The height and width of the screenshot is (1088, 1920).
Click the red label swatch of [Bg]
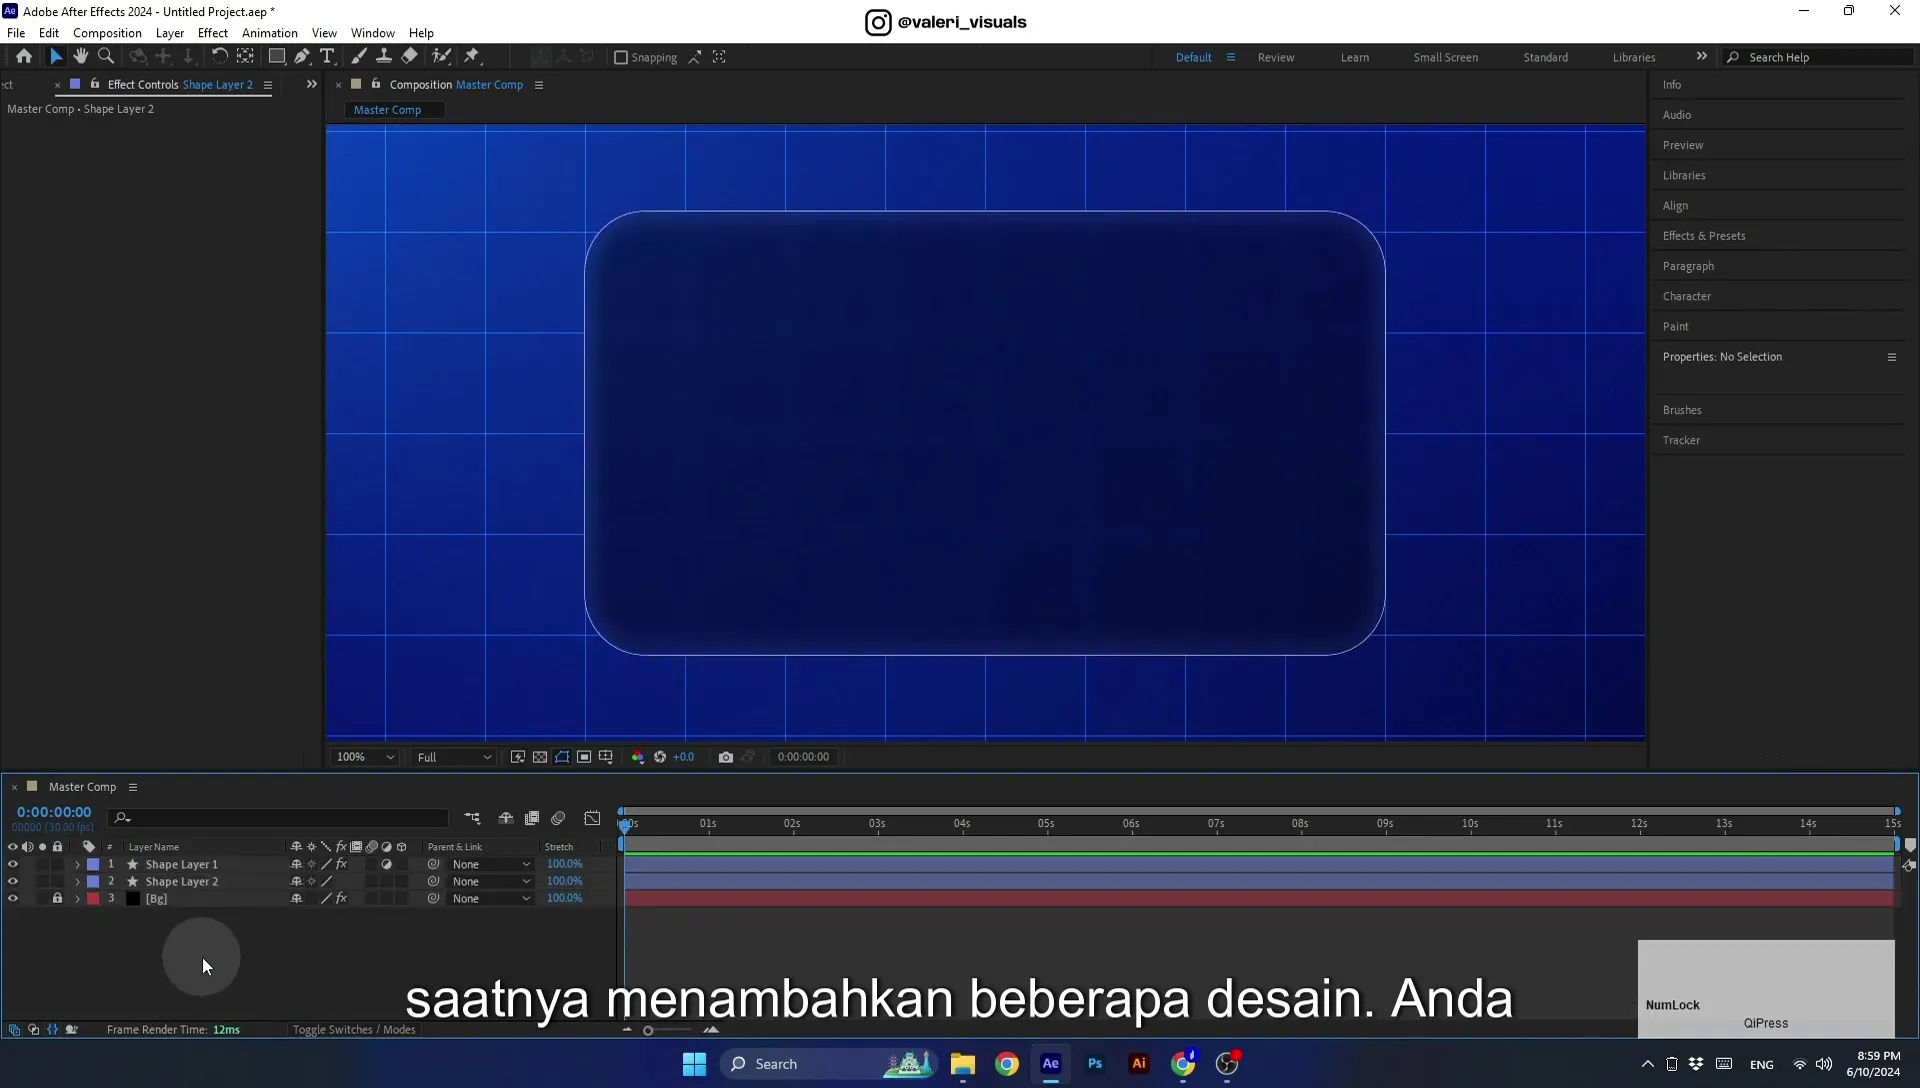click(x=93, y=899)
